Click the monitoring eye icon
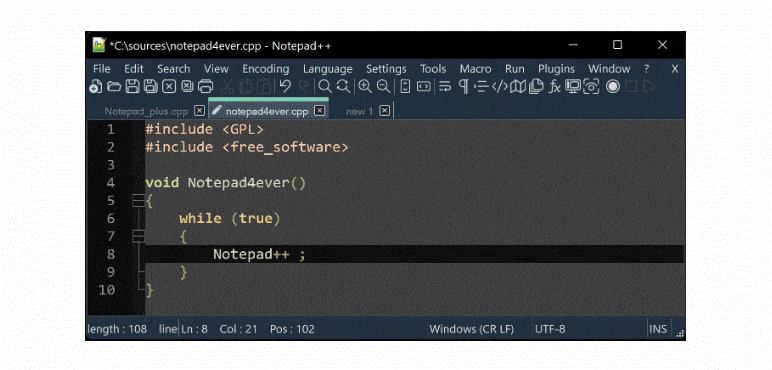Image resolution: width=772 pixels, height=370 pixels. 591,87
